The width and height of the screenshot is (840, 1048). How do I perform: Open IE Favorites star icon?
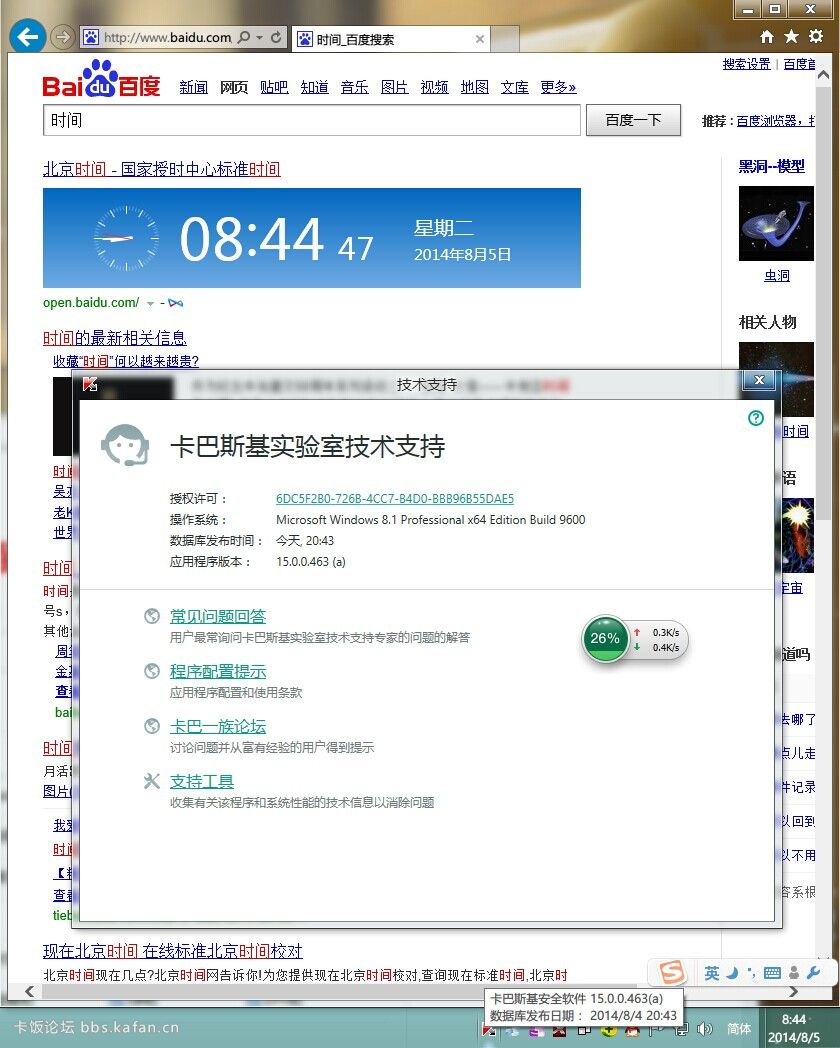791,36
